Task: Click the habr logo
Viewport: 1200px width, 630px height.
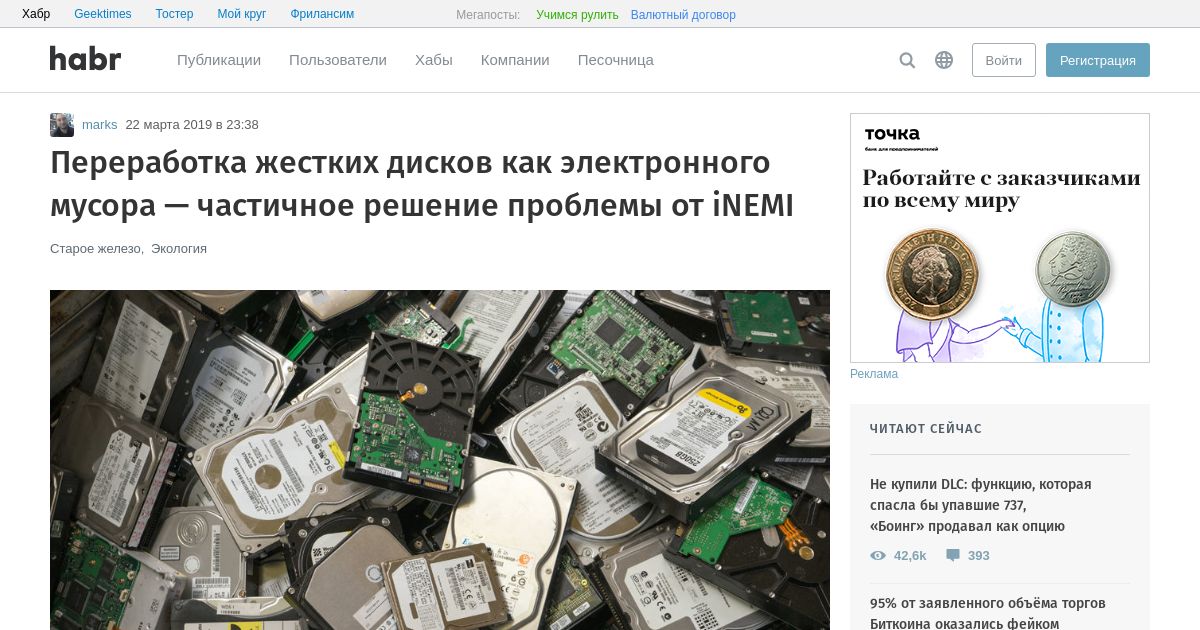Action: [x=86, y=59]
